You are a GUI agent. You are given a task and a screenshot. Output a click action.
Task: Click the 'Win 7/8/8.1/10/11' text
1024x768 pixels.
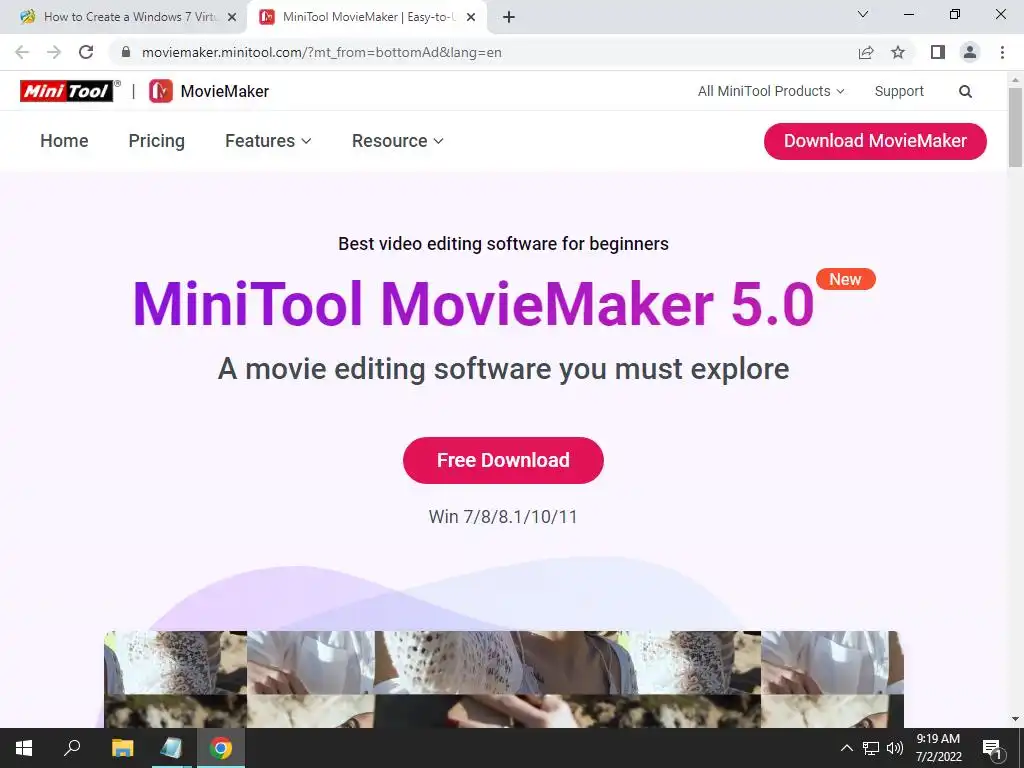point(504,517)
